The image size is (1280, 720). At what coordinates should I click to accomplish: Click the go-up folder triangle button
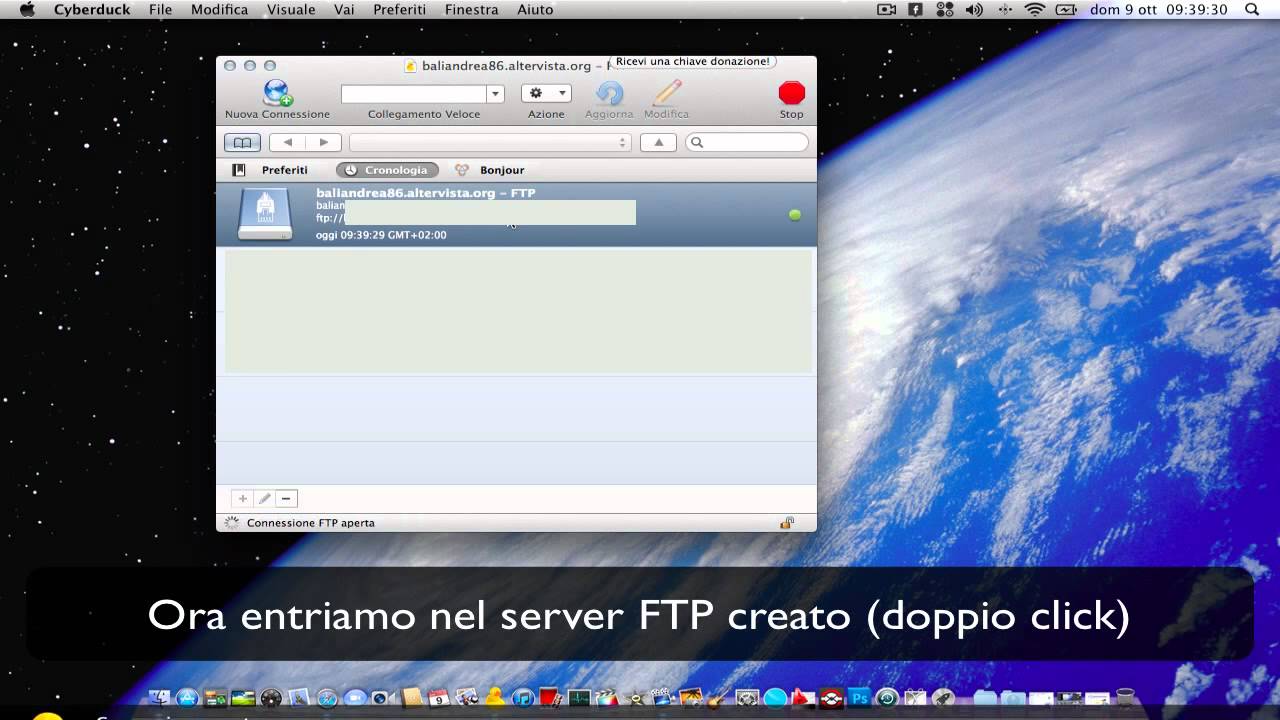coord(658,143)
